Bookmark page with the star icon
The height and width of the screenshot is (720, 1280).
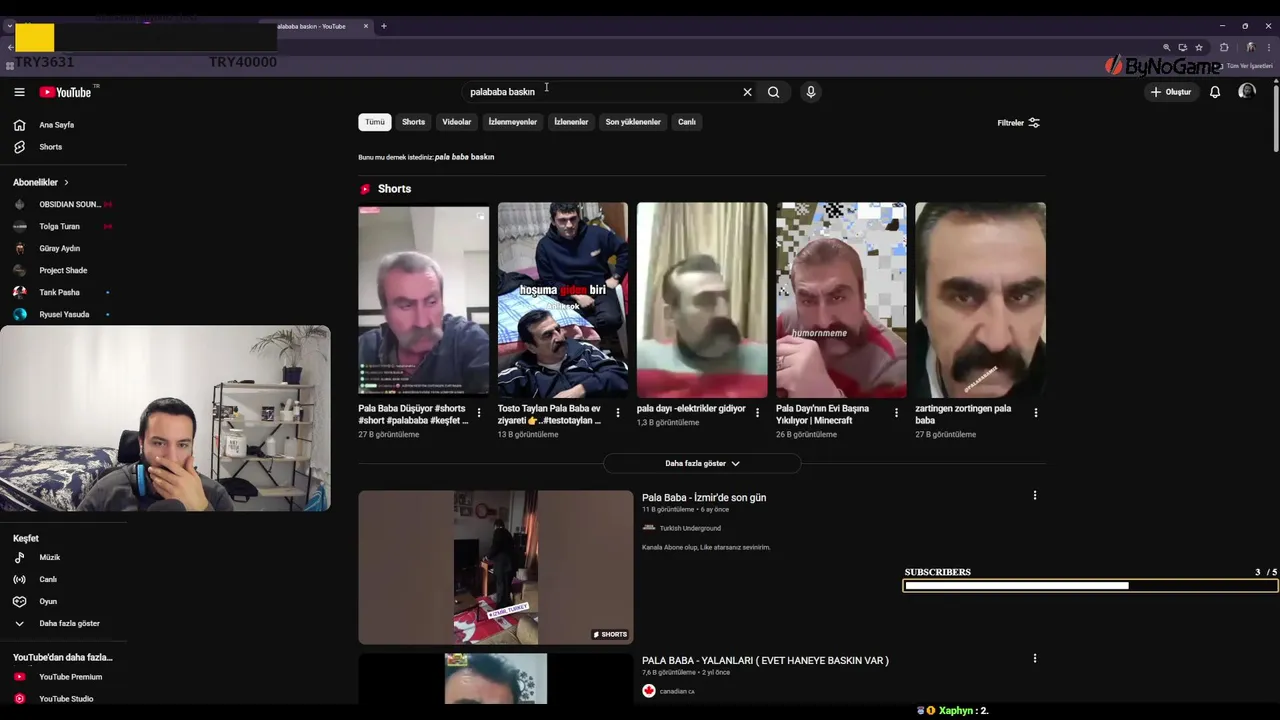click(x=1199, y=47)
